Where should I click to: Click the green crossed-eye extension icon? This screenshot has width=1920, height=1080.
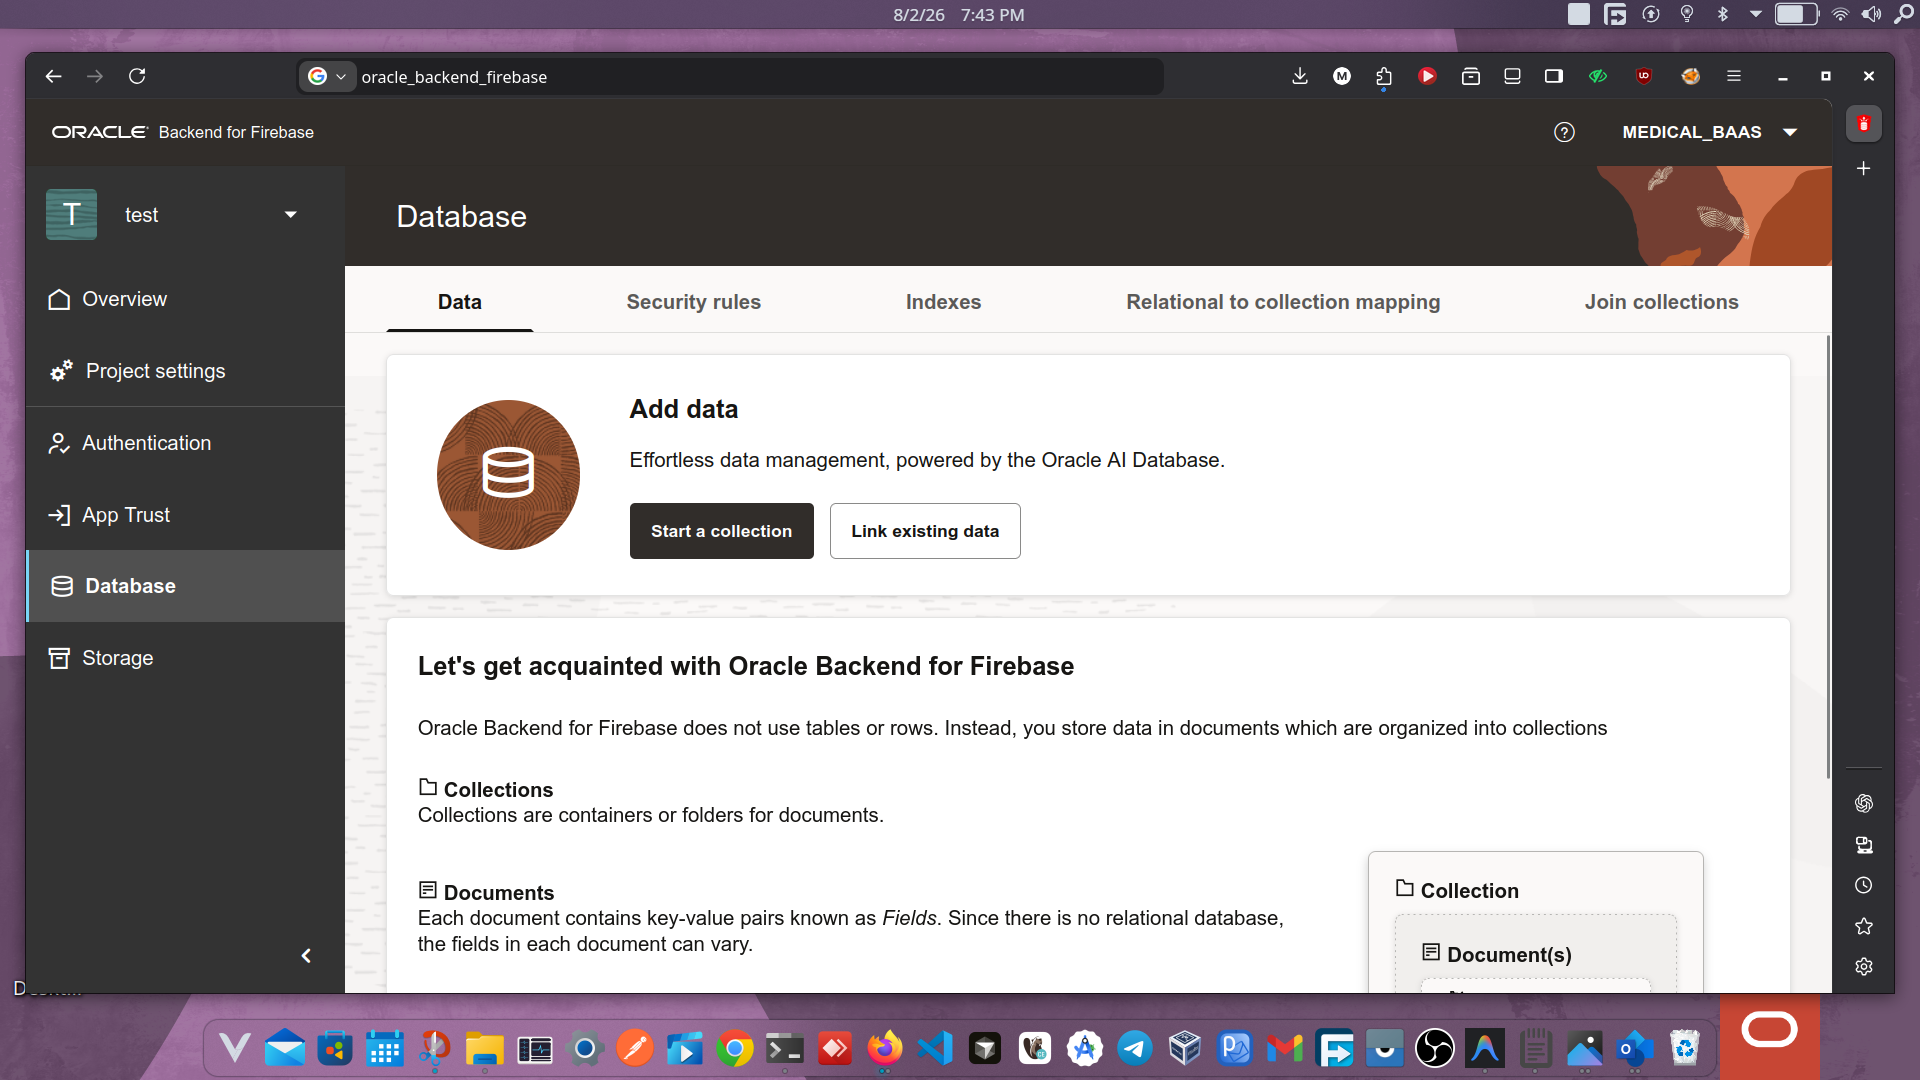(x=1598, y=76)
